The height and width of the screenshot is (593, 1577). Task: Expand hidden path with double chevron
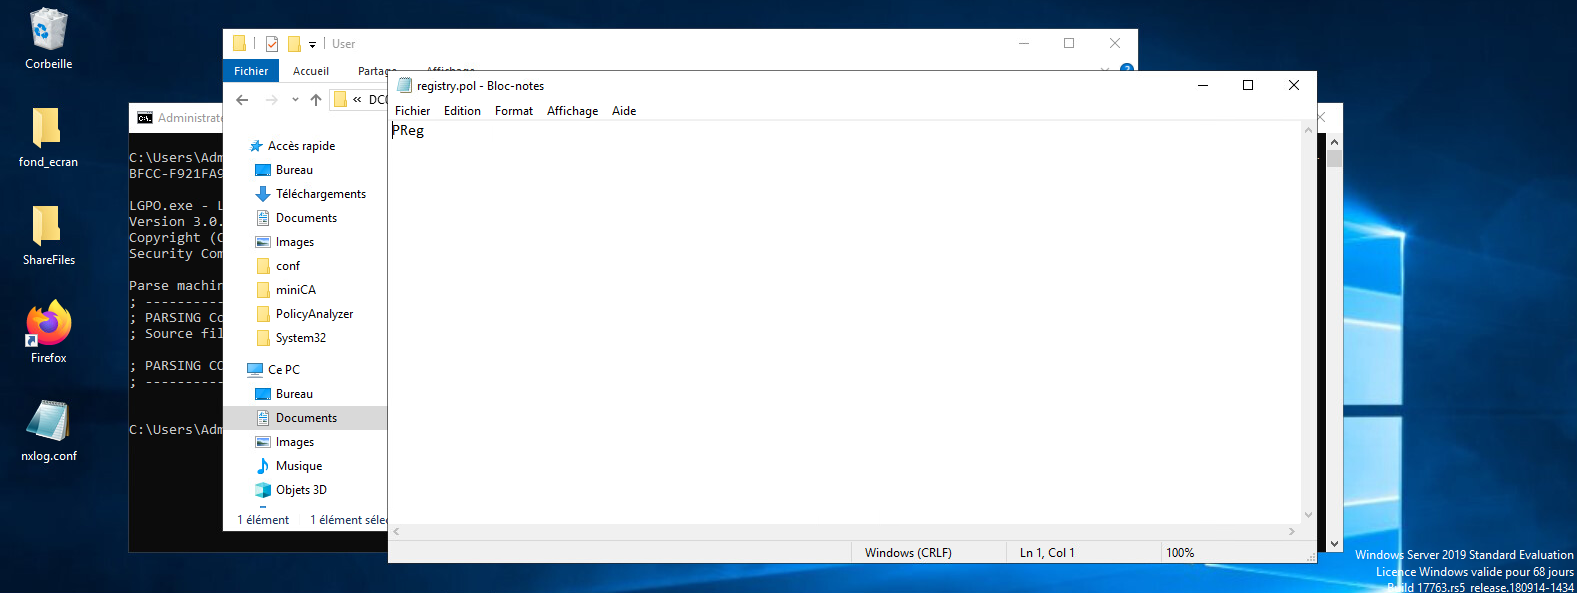click(x=357, y=100)
